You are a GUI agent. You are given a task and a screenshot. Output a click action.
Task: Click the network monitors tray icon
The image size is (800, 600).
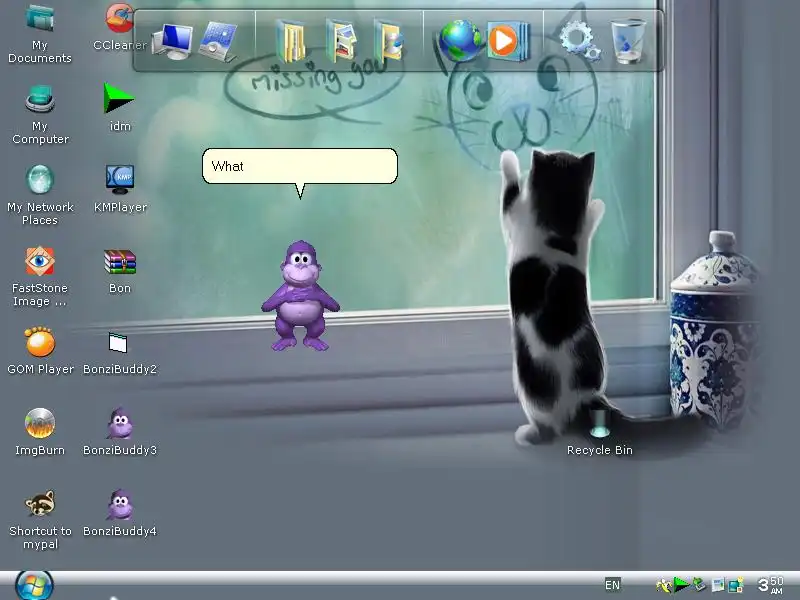point(736,585)
